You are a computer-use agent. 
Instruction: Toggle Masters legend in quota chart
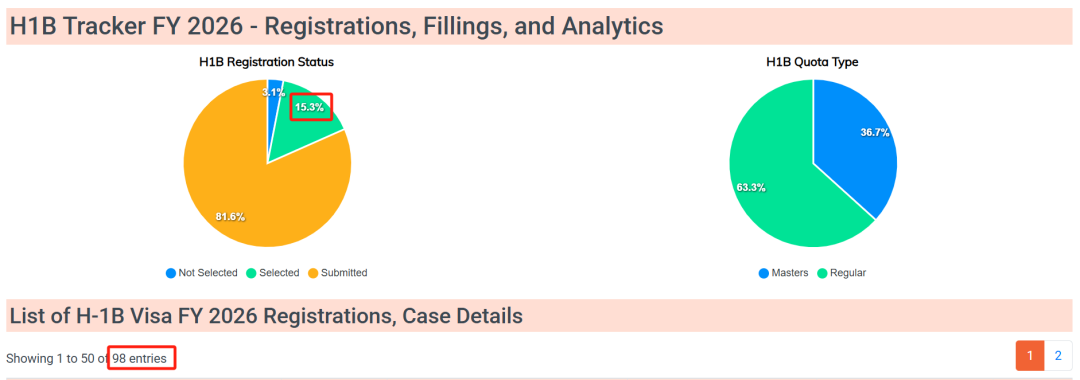783,273
